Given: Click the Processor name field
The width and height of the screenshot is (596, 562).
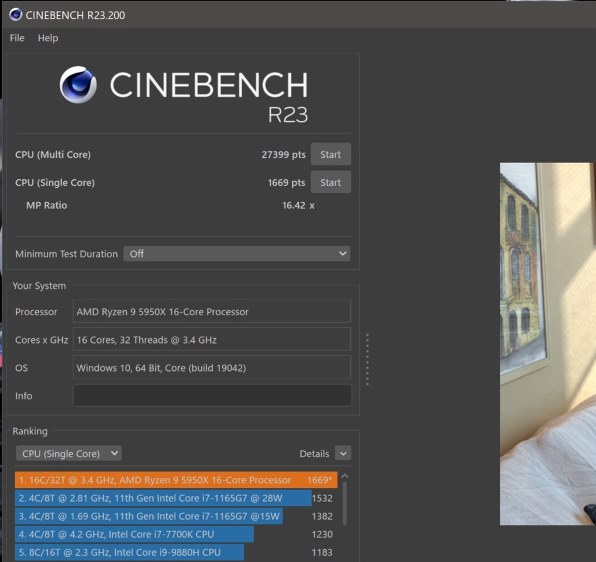Looking at the screenshot, I should [x=212, y=312].
